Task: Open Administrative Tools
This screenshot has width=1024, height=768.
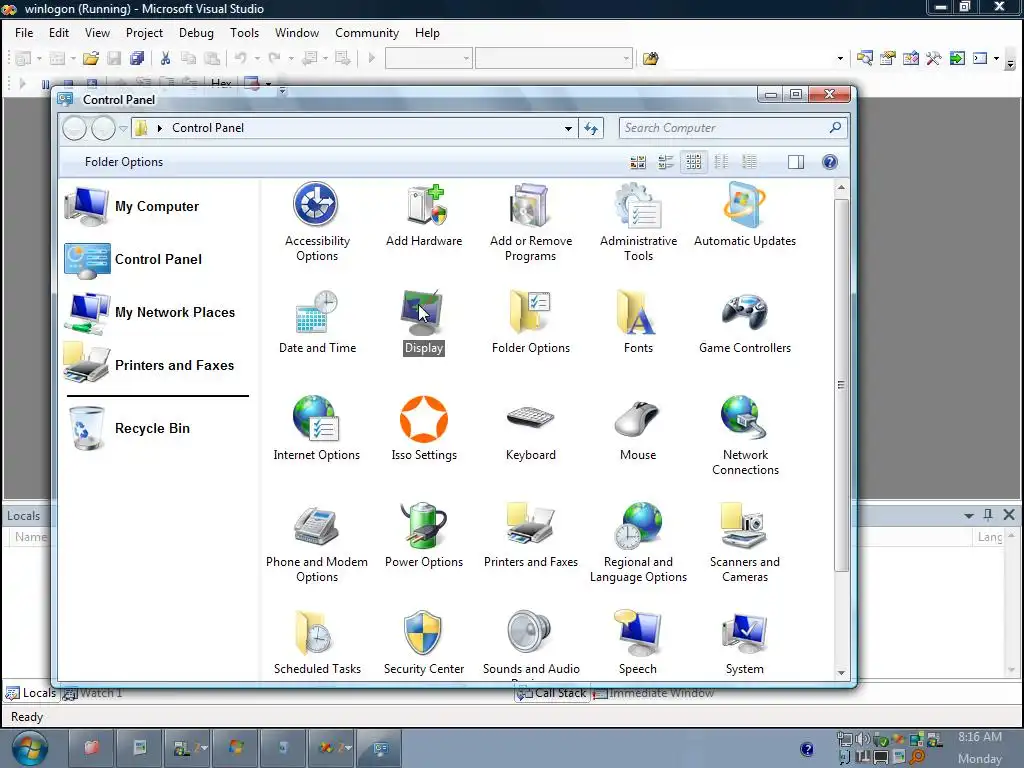Action: click(638, 222)
